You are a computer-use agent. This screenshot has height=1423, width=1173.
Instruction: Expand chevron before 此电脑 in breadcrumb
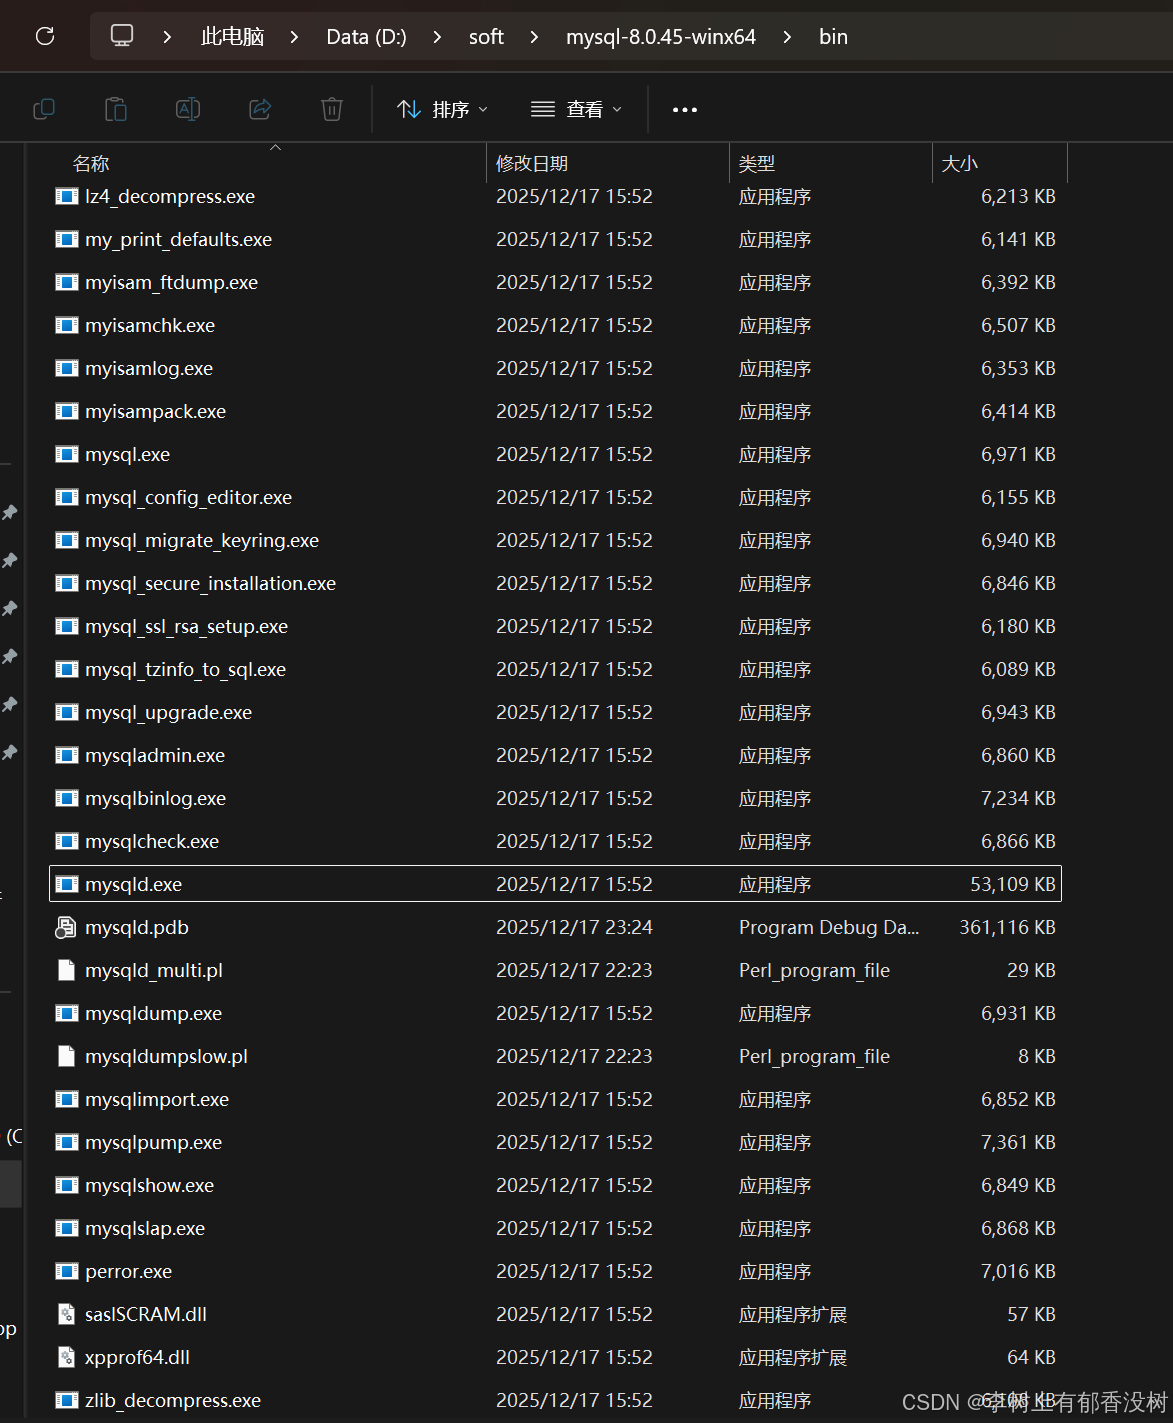(167, 37)
